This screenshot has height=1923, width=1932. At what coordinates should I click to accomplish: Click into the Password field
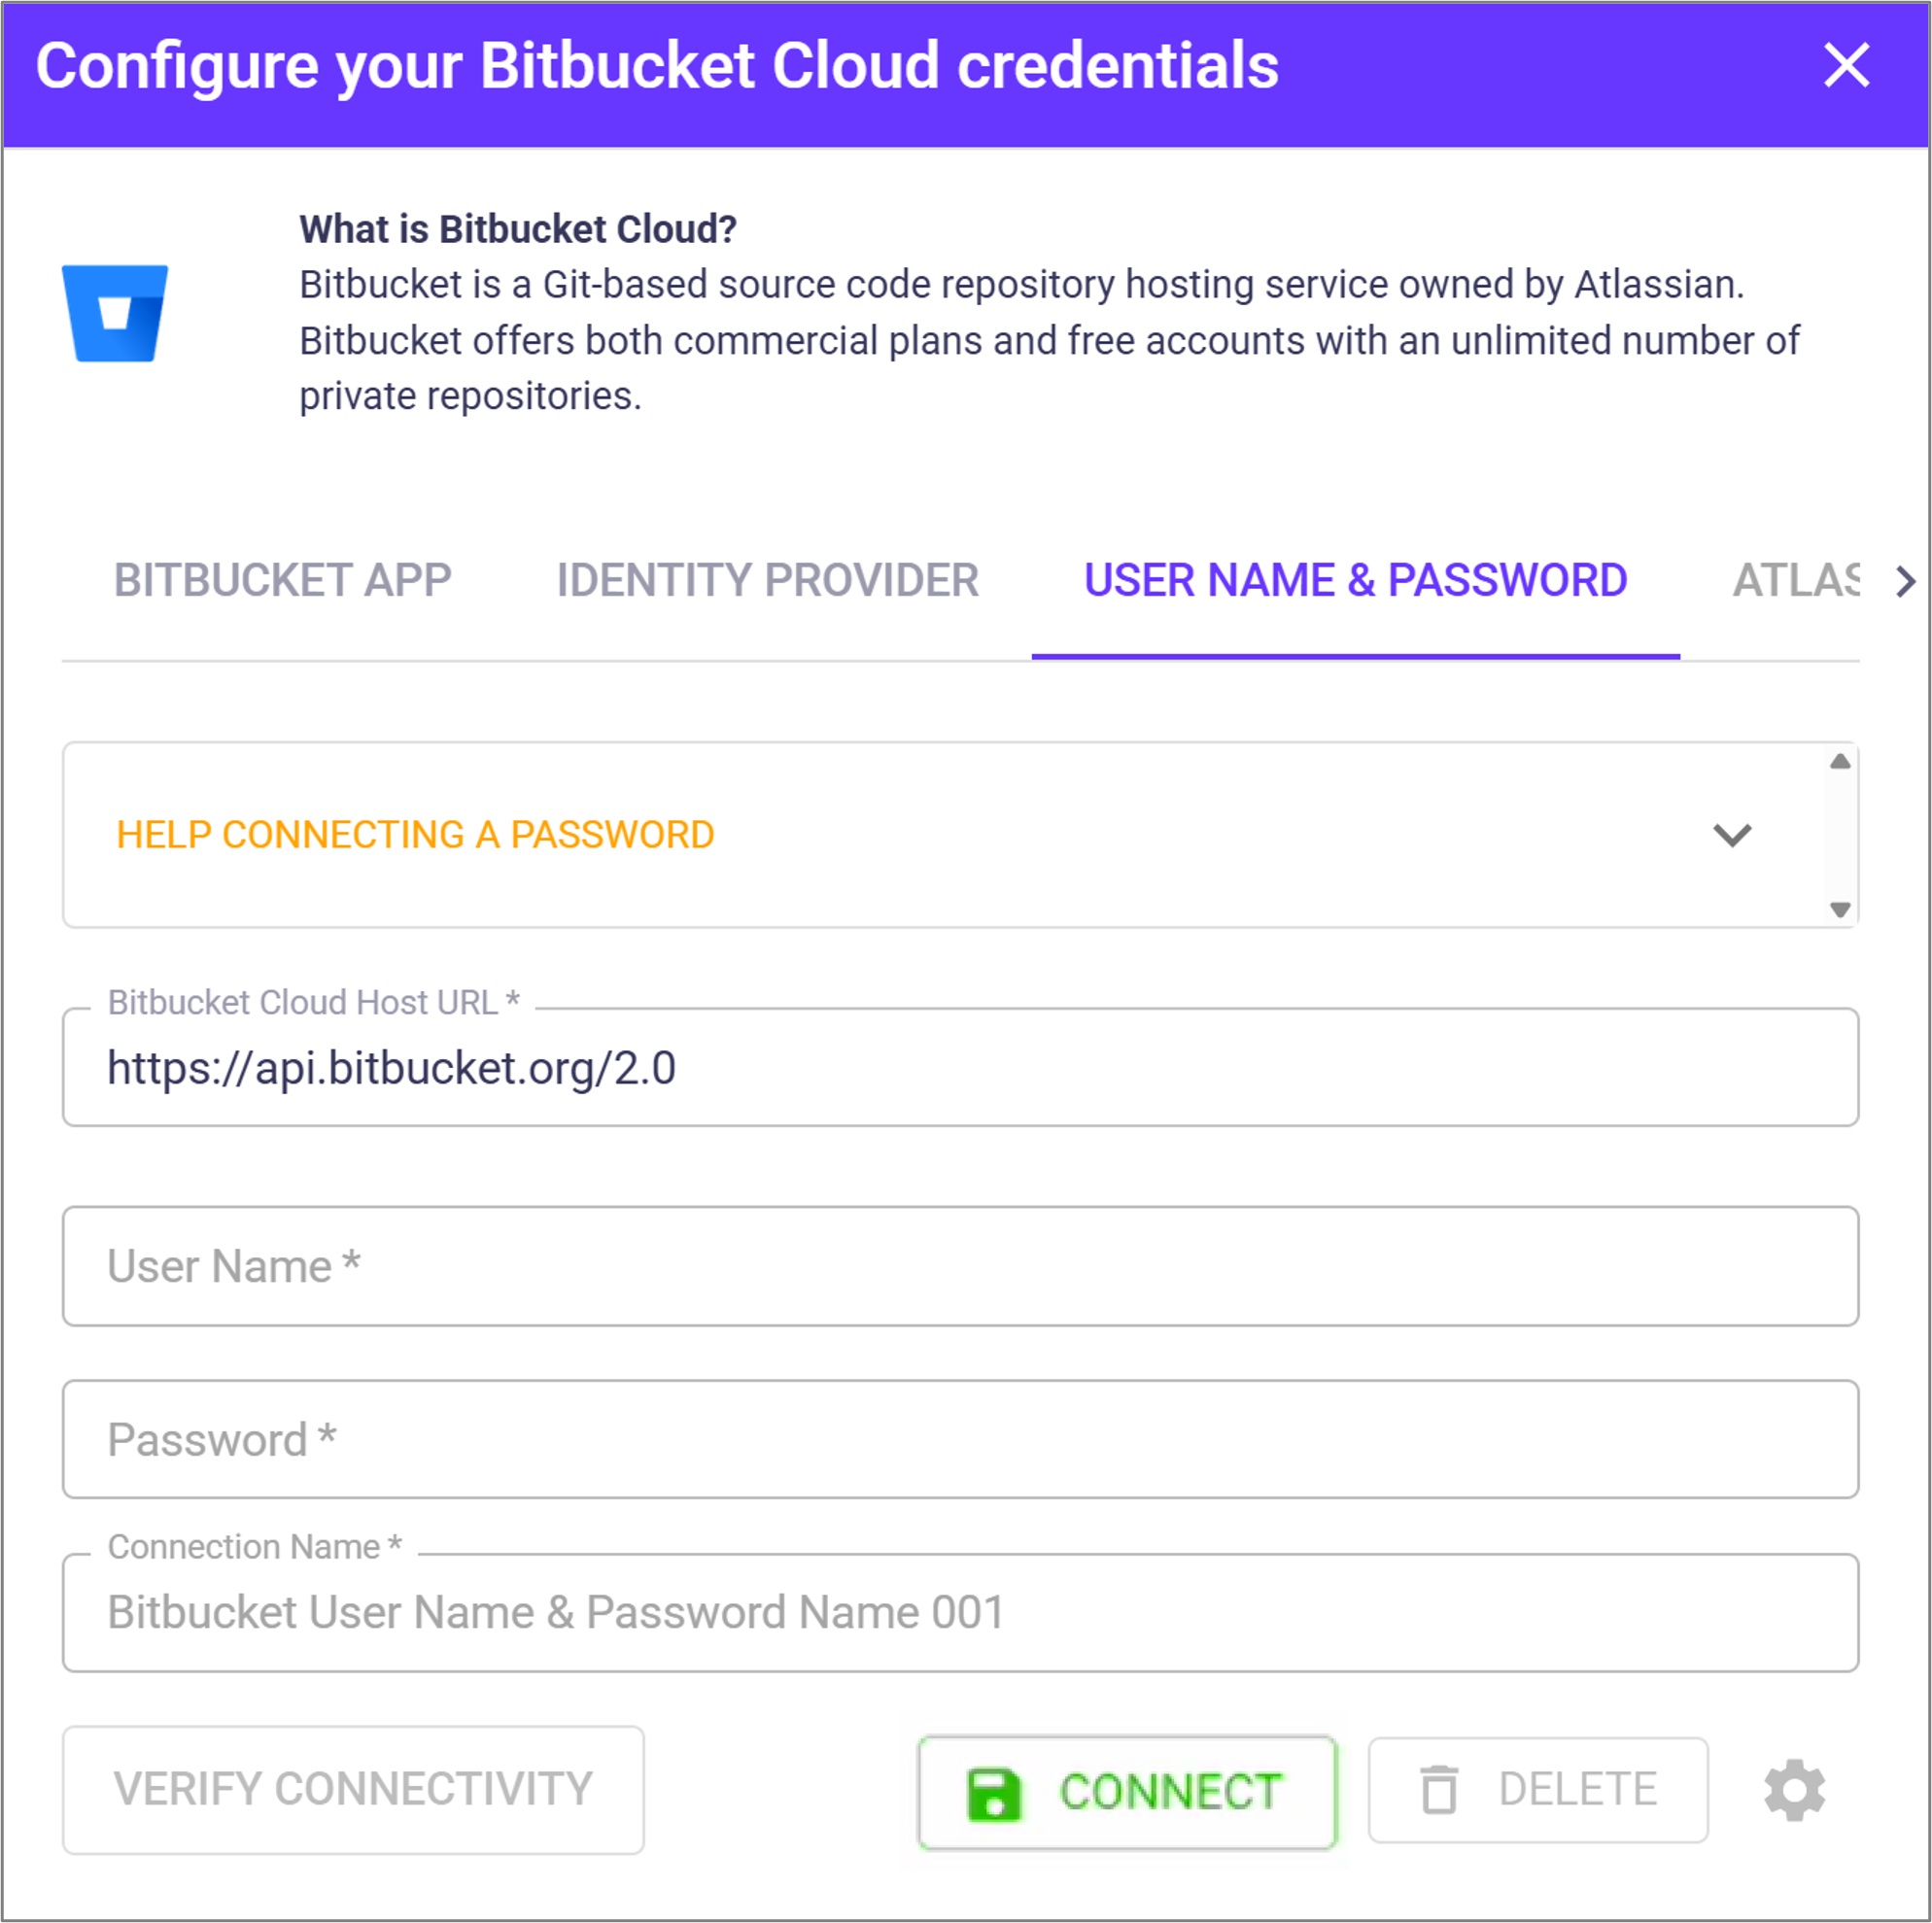click(x=960, y=1440)
